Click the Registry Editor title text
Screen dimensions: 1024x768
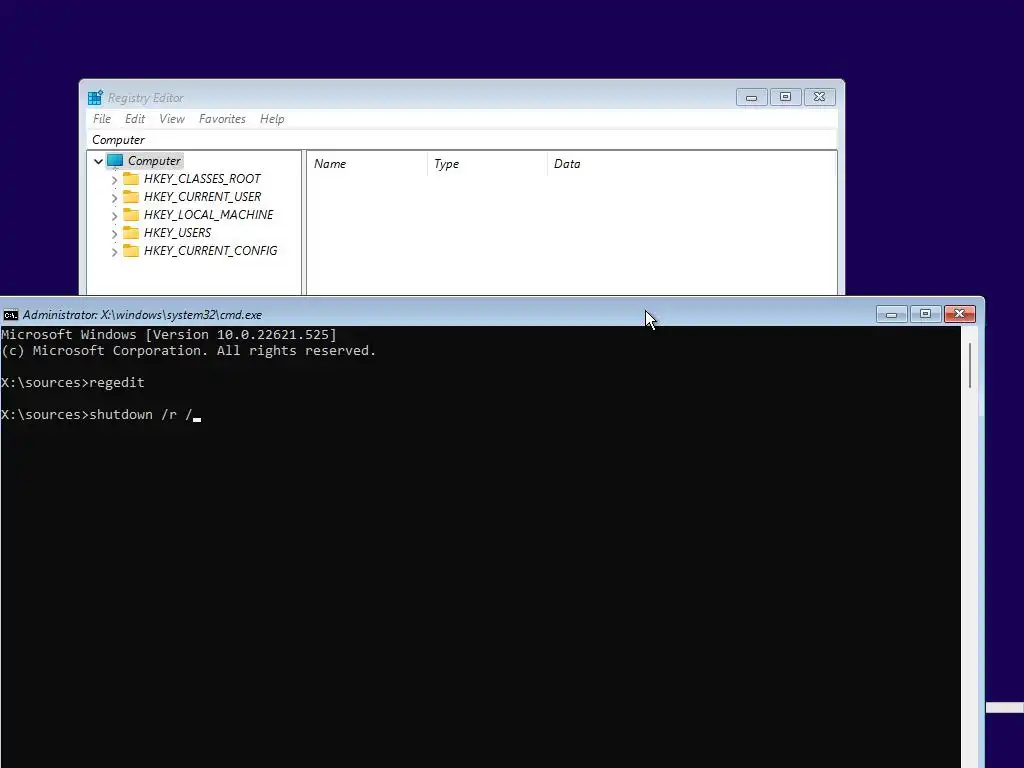(146, 98)
